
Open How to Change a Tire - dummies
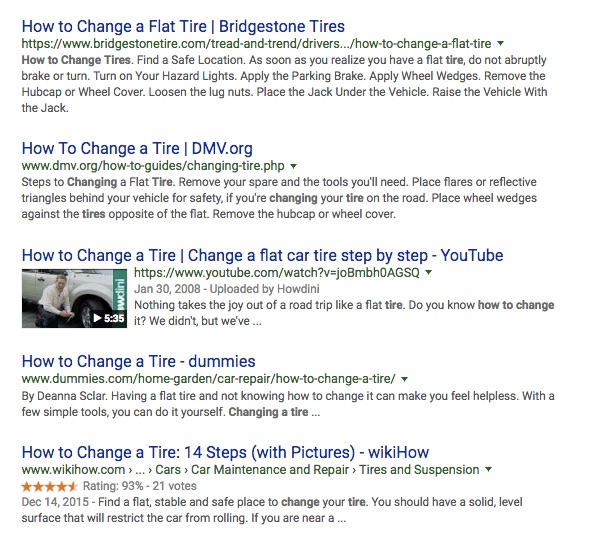click(x=138, y=362)
